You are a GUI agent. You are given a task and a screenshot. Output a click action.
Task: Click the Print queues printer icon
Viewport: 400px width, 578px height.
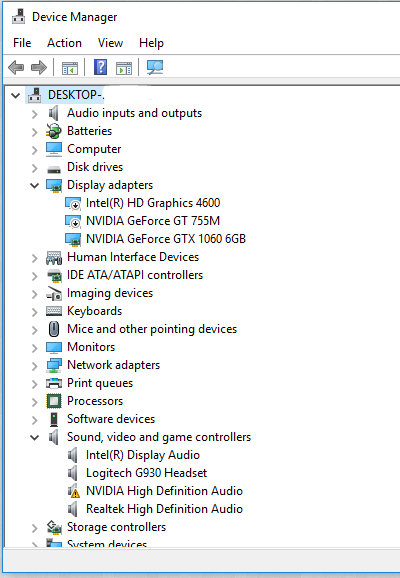click(54, 383)
